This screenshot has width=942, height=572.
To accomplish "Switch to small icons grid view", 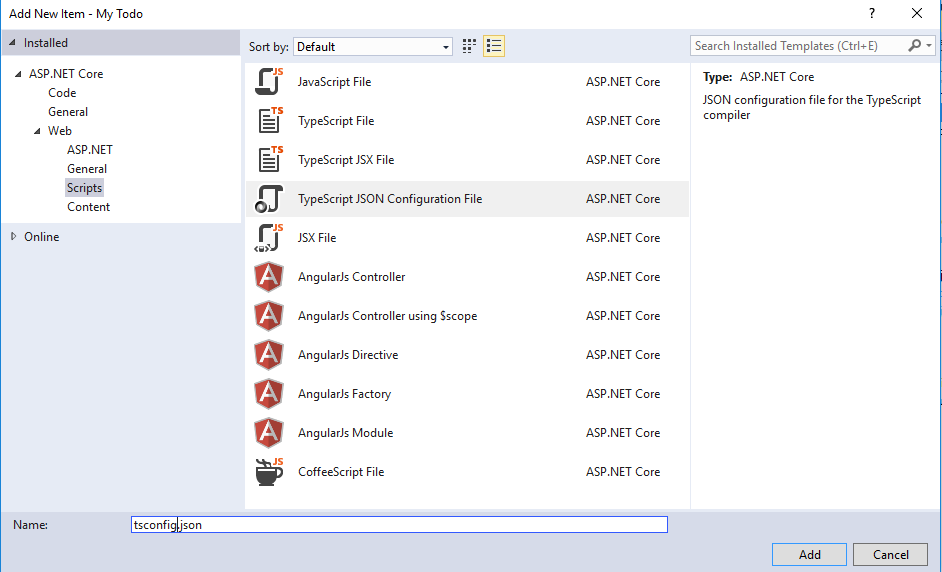I will [470, 46].
